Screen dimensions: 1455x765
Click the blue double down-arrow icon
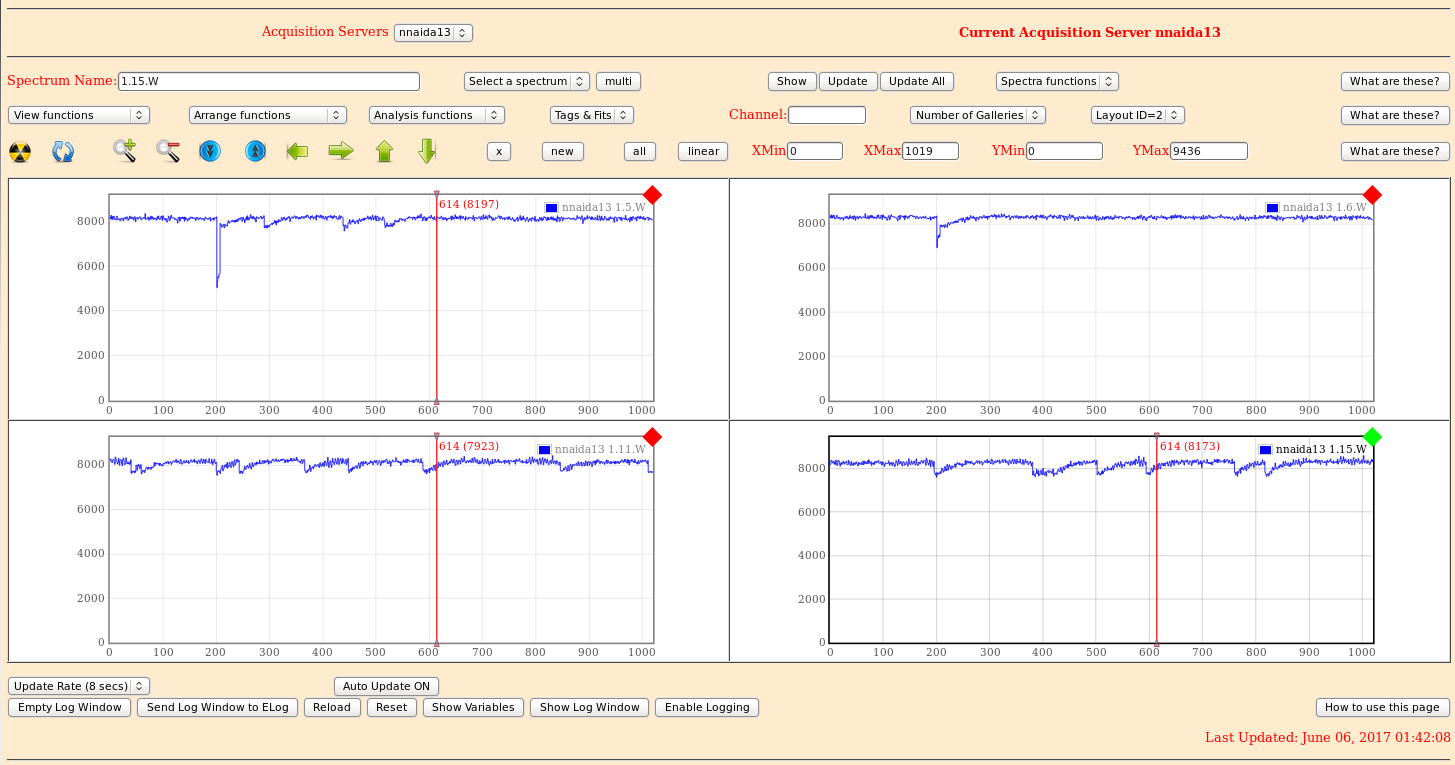(x=209, y=151)
